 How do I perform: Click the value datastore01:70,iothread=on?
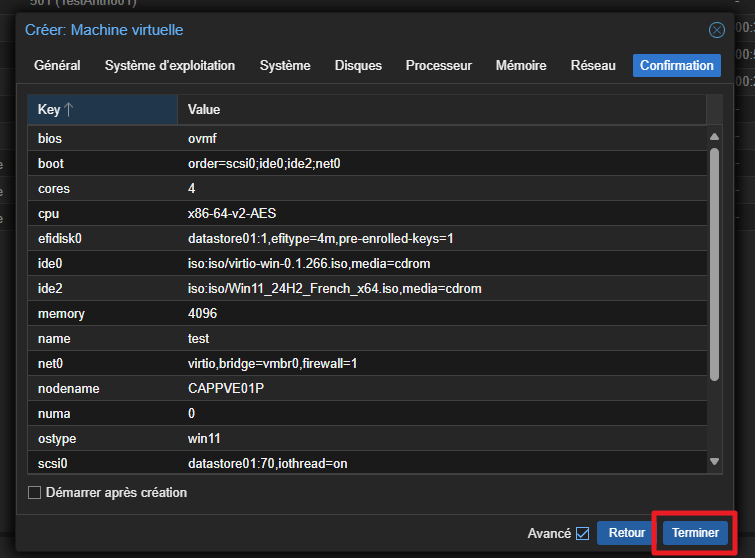pyautogui.click(x=268, y=464)
